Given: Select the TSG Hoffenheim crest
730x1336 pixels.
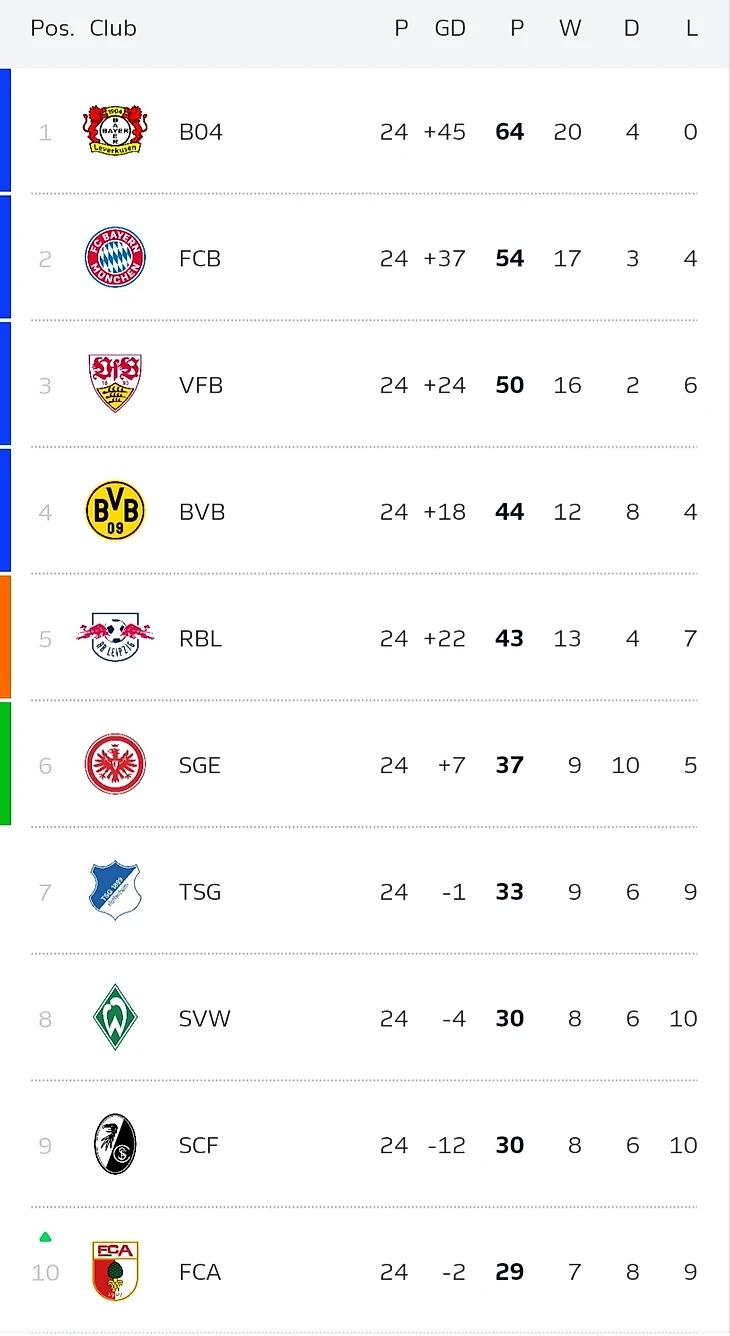Looking at the screenshot, I should point(115,891).
